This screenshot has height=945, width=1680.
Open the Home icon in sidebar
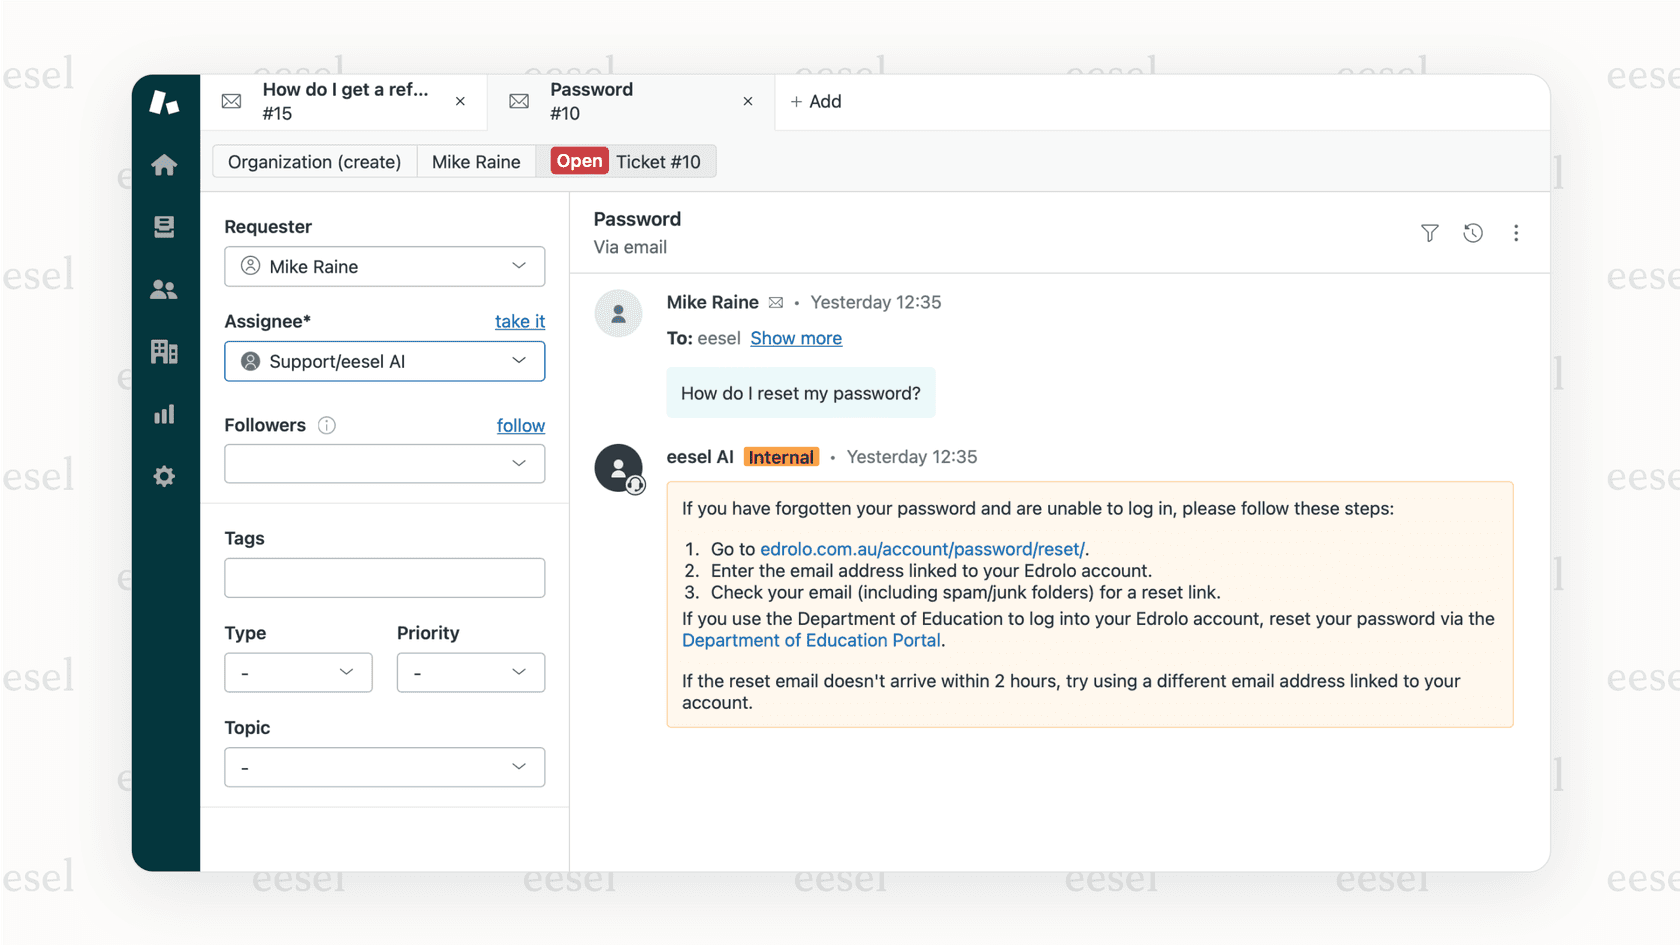coord(164,165)
